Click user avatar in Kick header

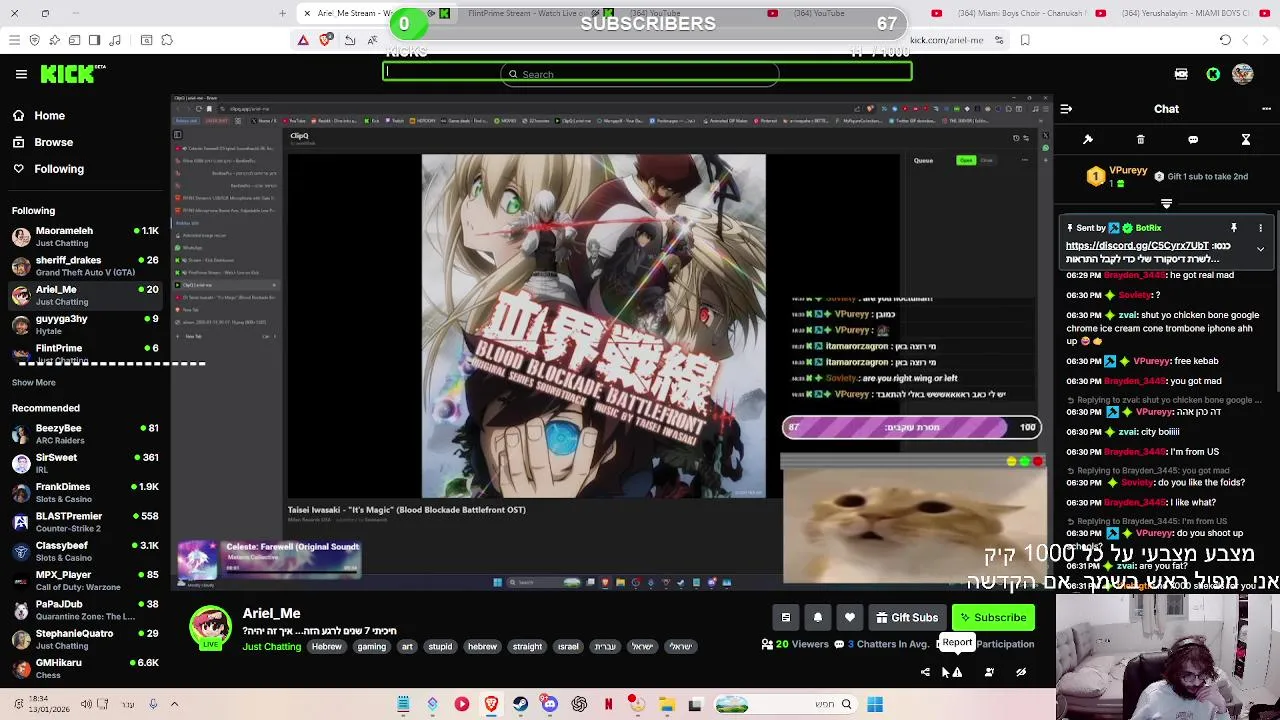click(x=1243, y=74)
